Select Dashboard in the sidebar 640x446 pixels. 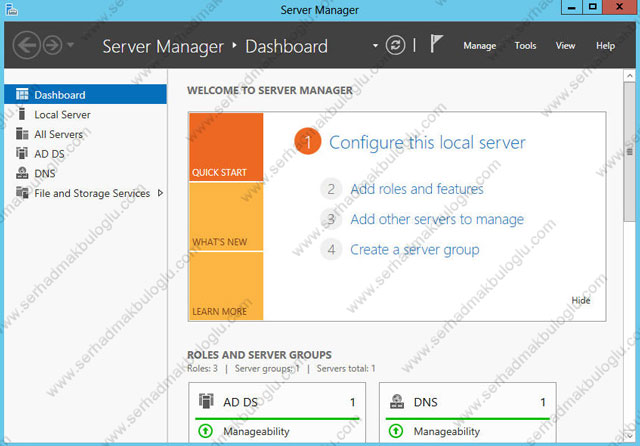click(x=85, y=95)
